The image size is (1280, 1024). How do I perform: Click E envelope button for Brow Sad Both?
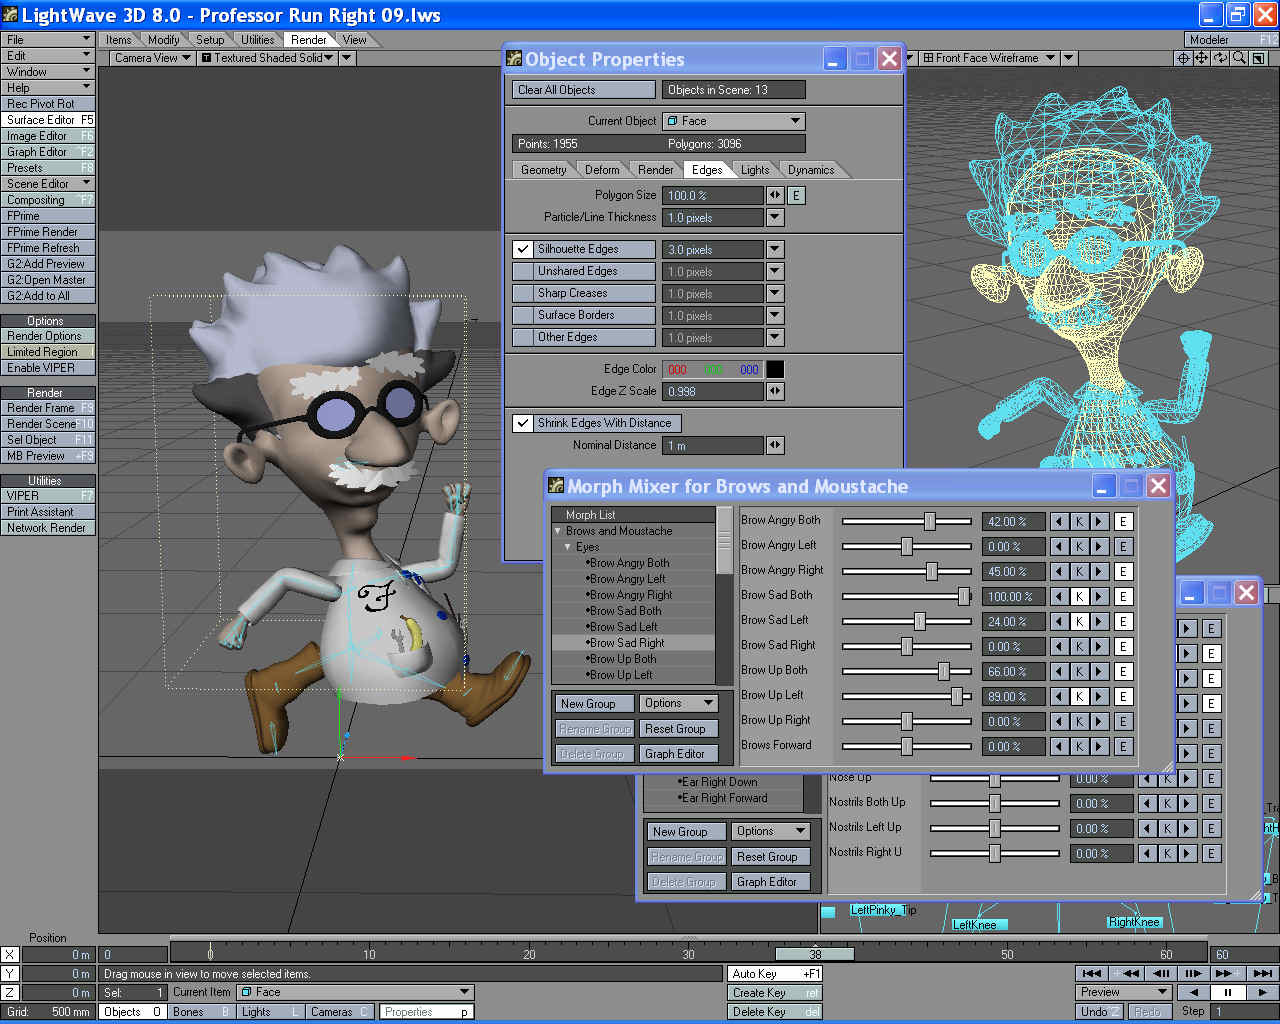click(x=1123, y=597)
